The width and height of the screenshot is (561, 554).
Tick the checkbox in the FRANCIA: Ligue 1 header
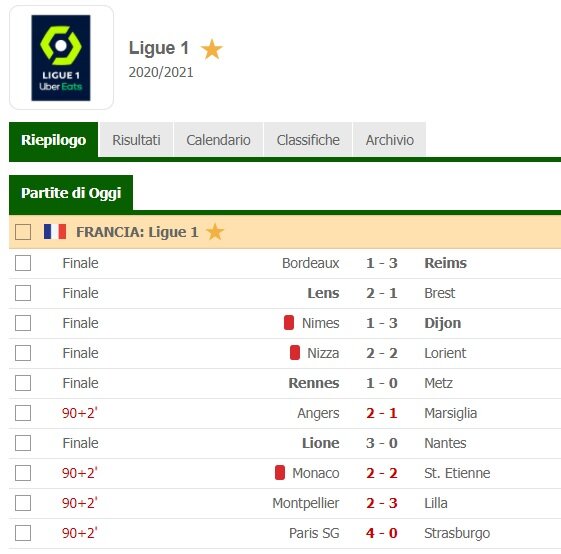point(23,232)
